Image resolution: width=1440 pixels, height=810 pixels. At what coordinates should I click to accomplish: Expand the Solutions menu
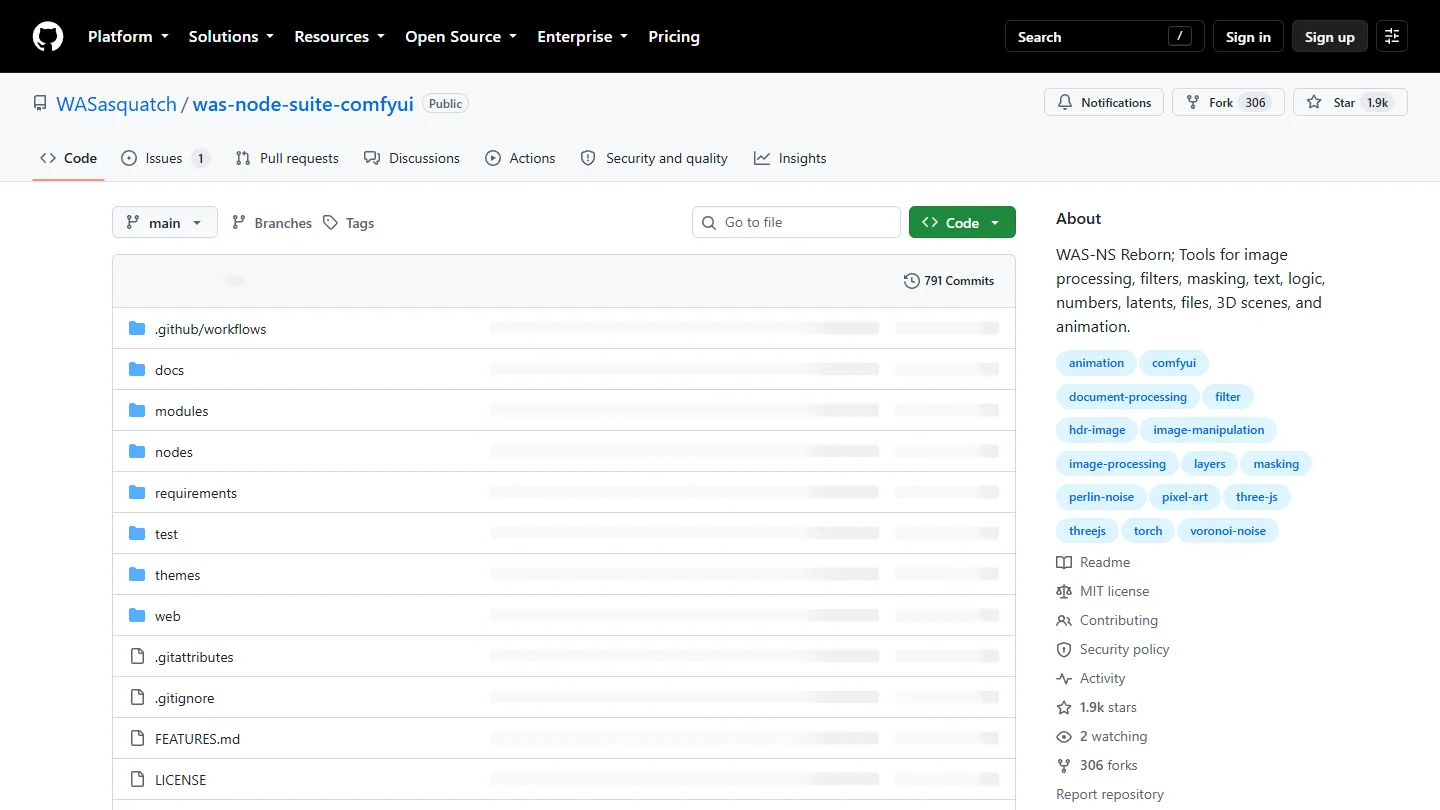tap(231, 37)
